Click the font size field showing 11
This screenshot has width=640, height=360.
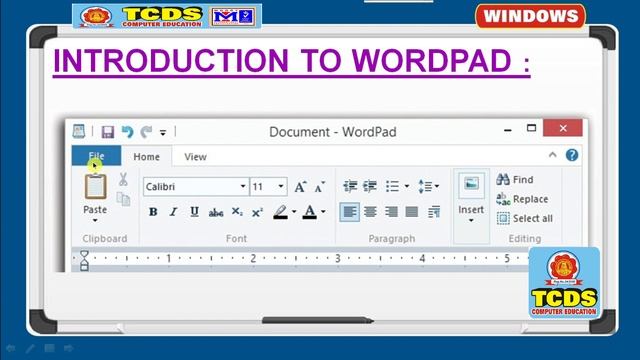[263, 187]
